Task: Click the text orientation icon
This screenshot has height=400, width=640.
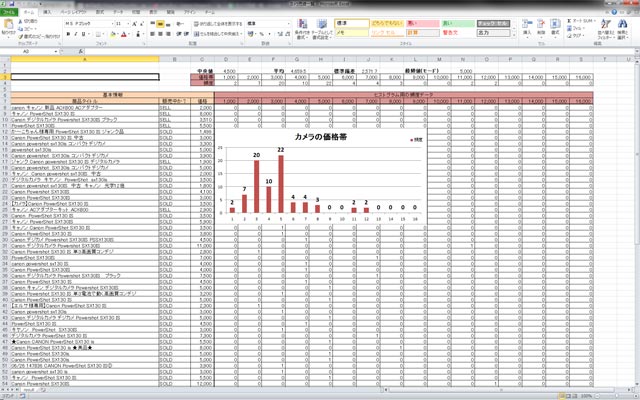Action: [180, 24]
